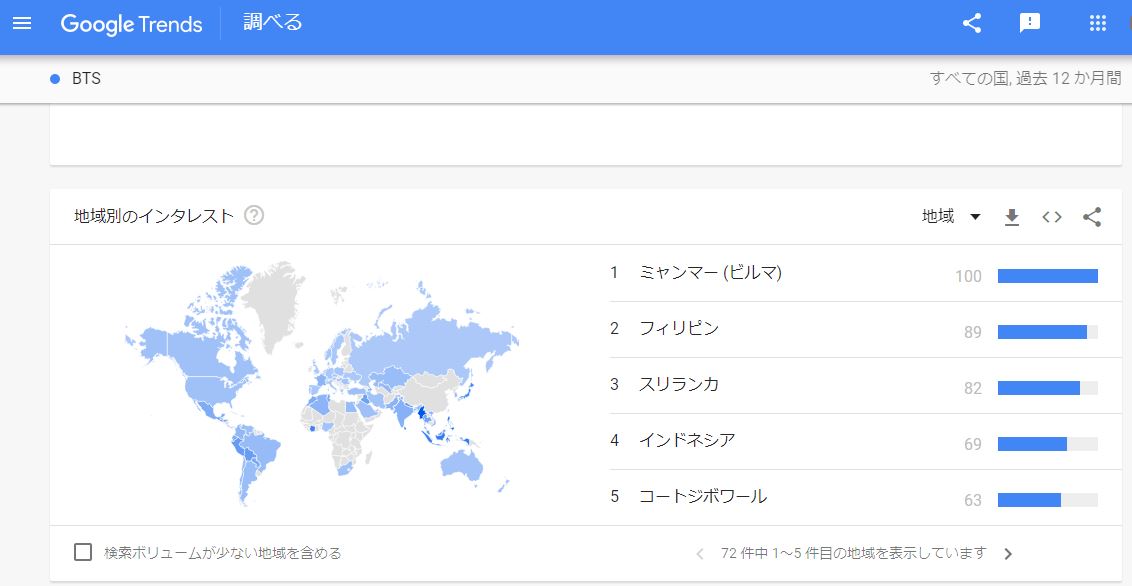Open the 調べる tab in header
1132x586 pixels.
point(273,23)
